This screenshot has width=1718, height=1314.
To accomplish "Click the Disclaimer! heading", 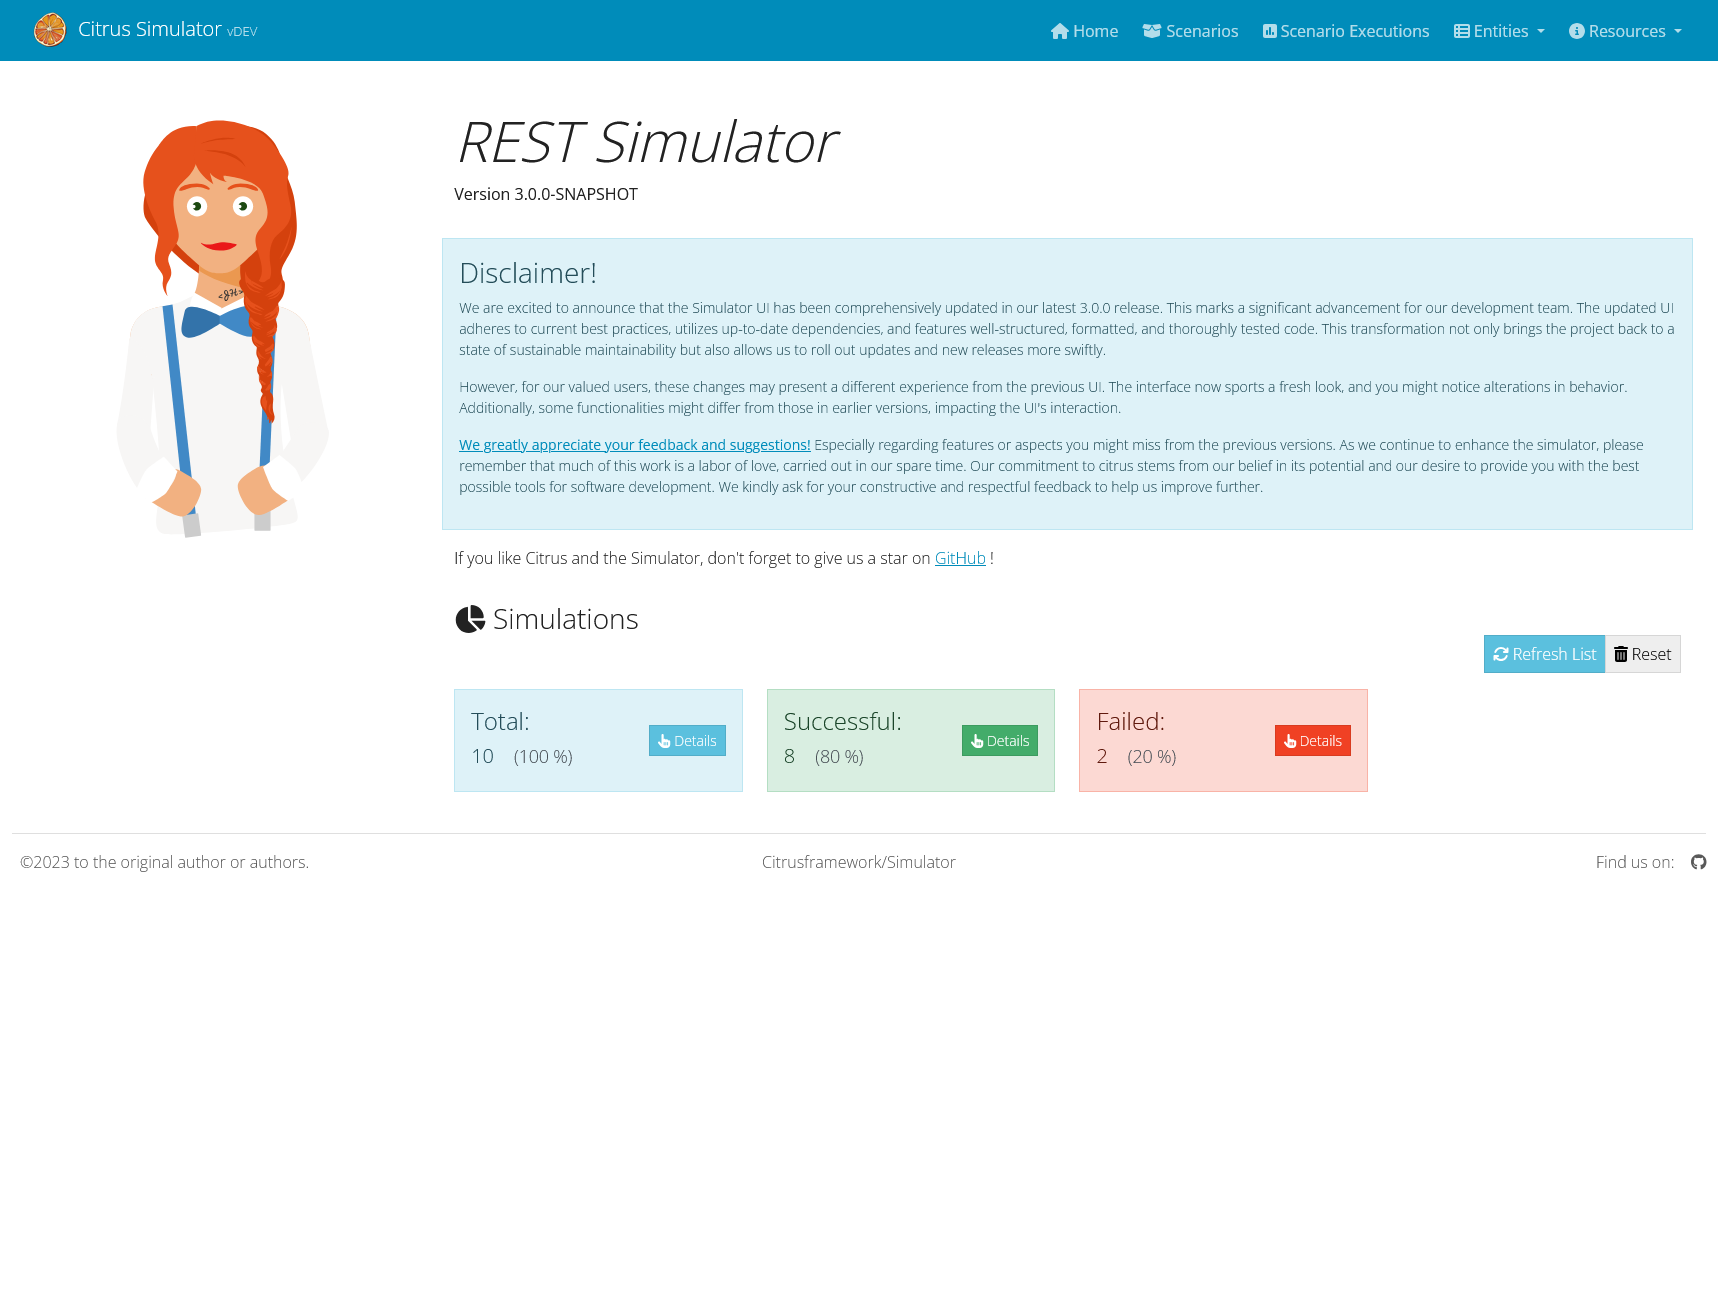I will click(x=527, y=273).
